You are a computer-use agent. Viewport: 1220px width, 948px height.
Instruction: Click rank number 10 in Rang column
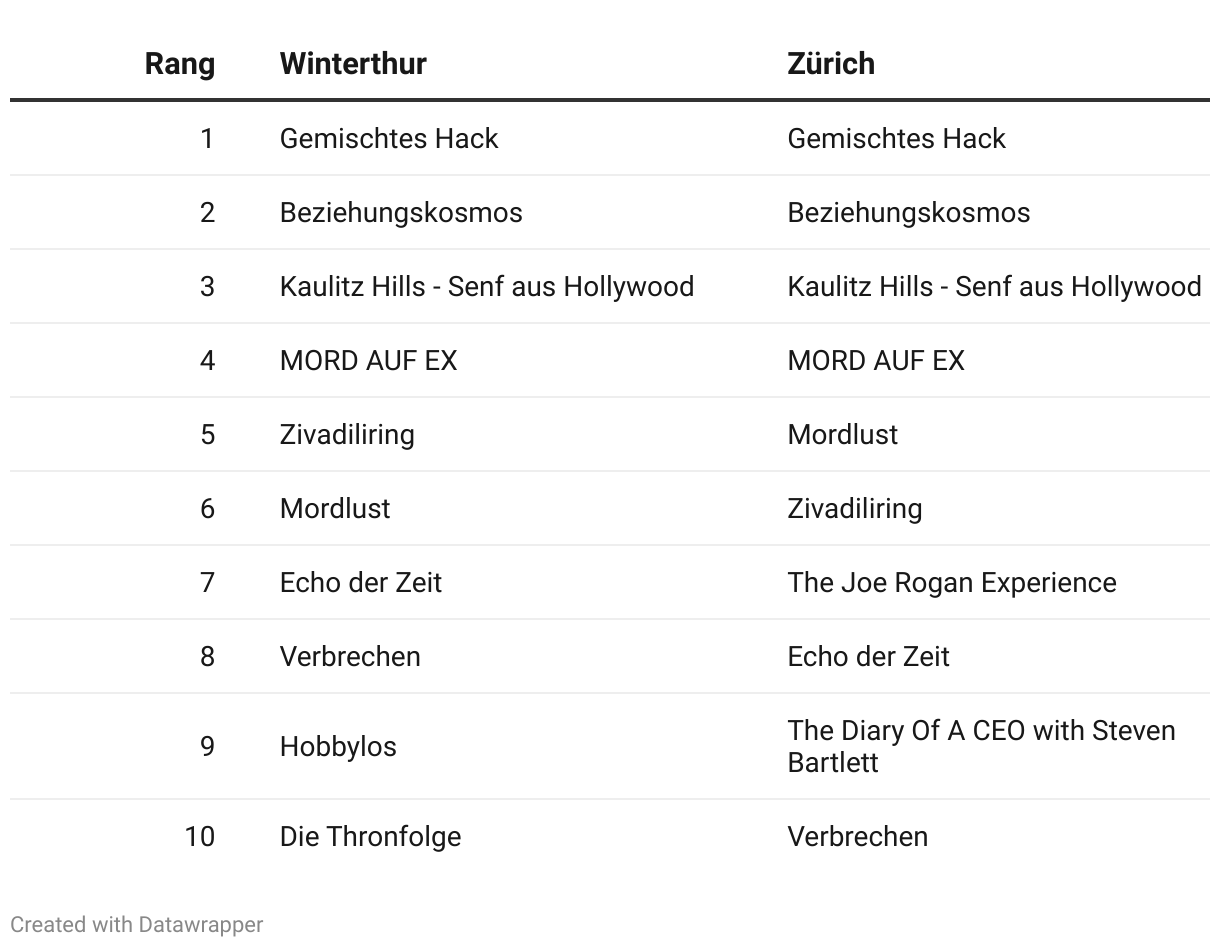[199, 836]
